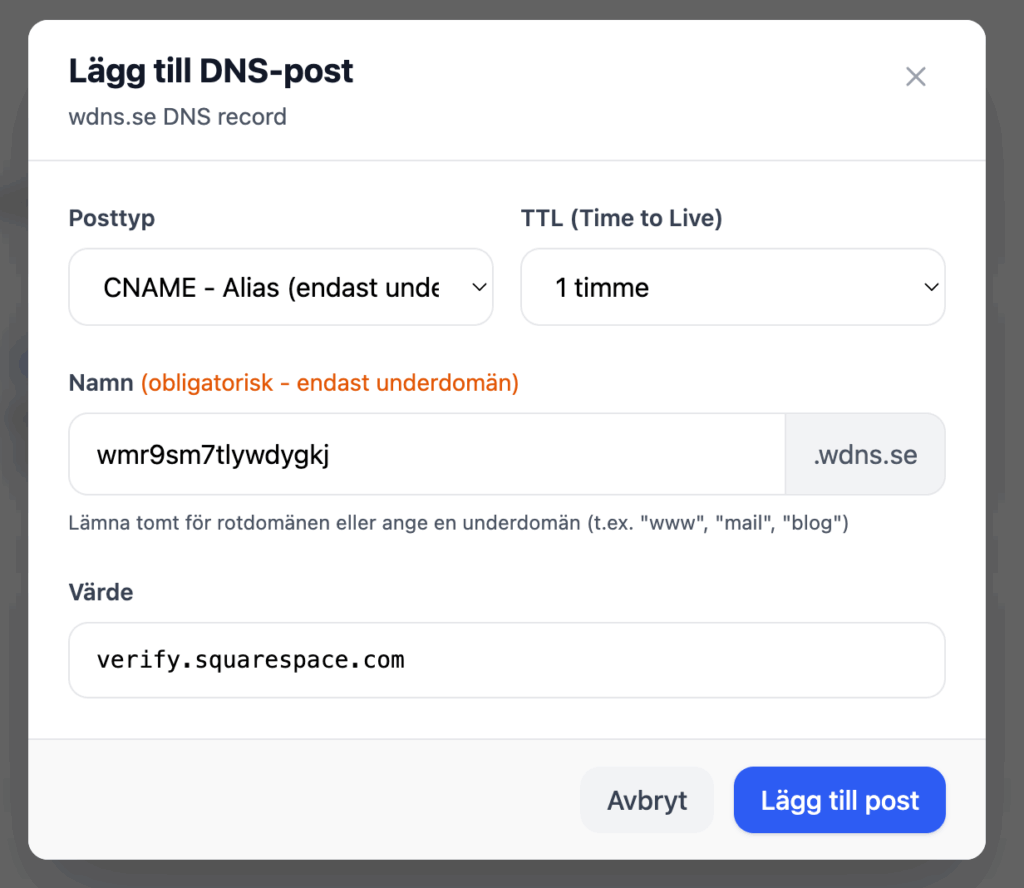Viewport: 1024px width, 888px height.
Task: Submit with Lägg till post button
Action: (x=839, y=800)
